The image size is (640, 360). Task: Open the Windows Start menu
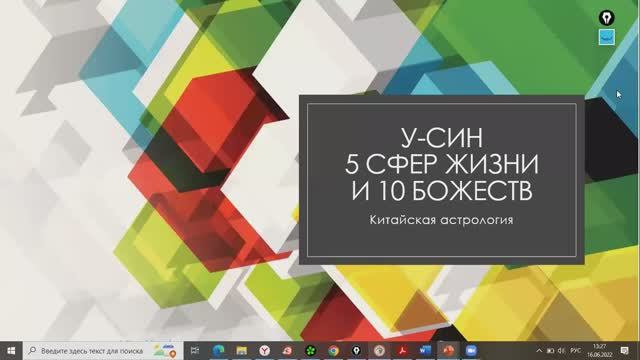coord(11,351)
